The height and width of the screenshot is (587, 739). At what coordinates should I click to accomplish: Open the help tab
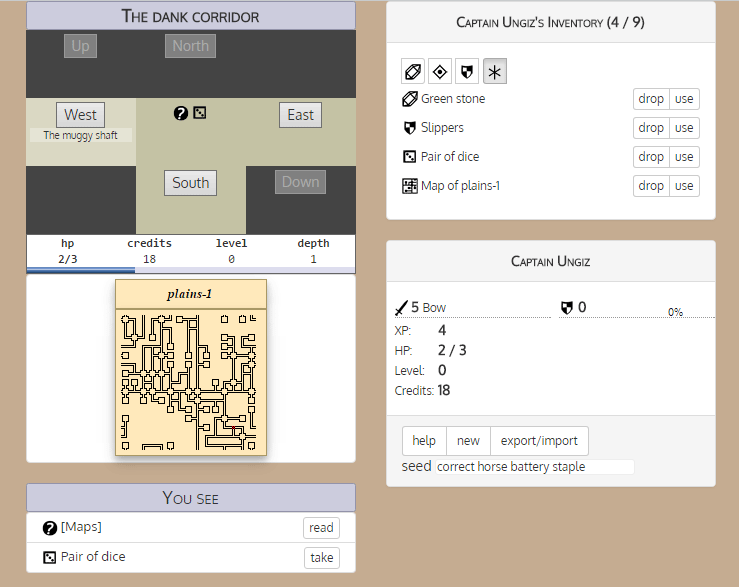click(424, 440)
